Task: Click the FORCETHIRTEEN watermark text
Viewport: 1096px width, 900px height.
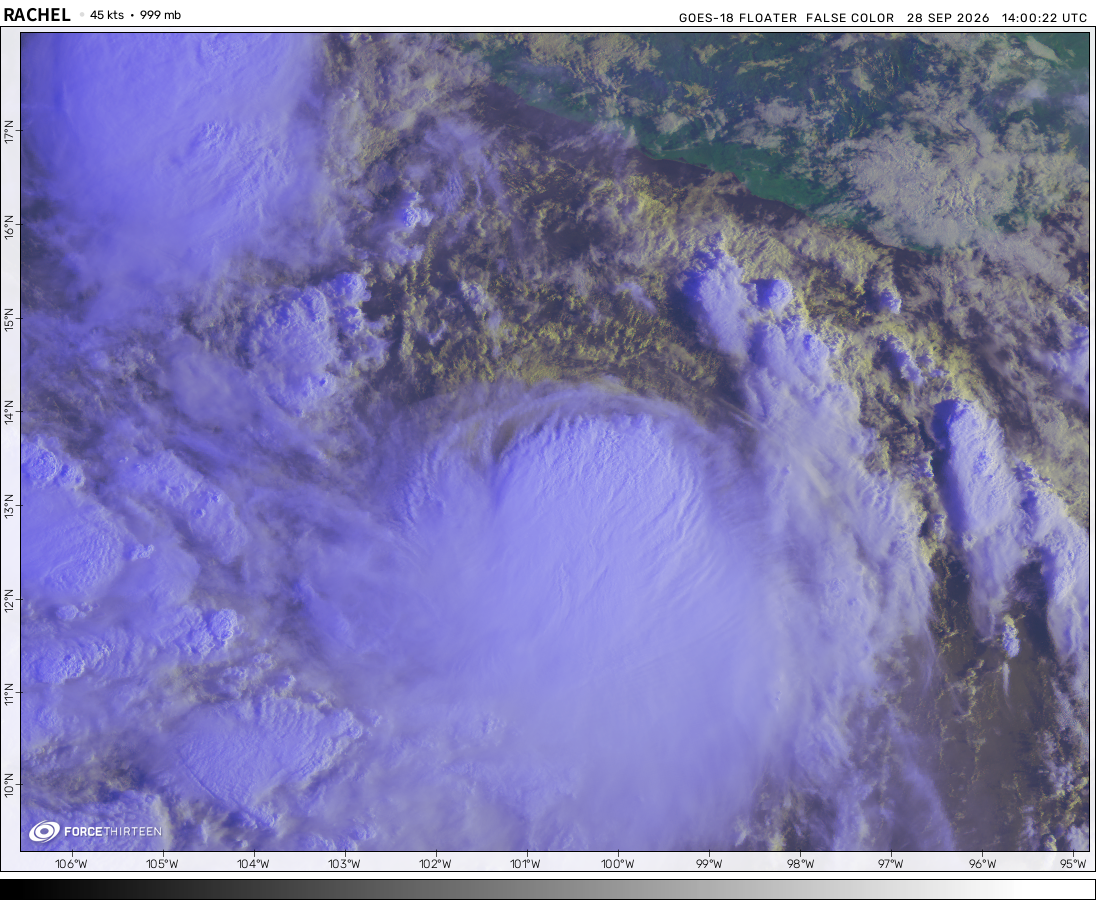Action: [113, 832]
